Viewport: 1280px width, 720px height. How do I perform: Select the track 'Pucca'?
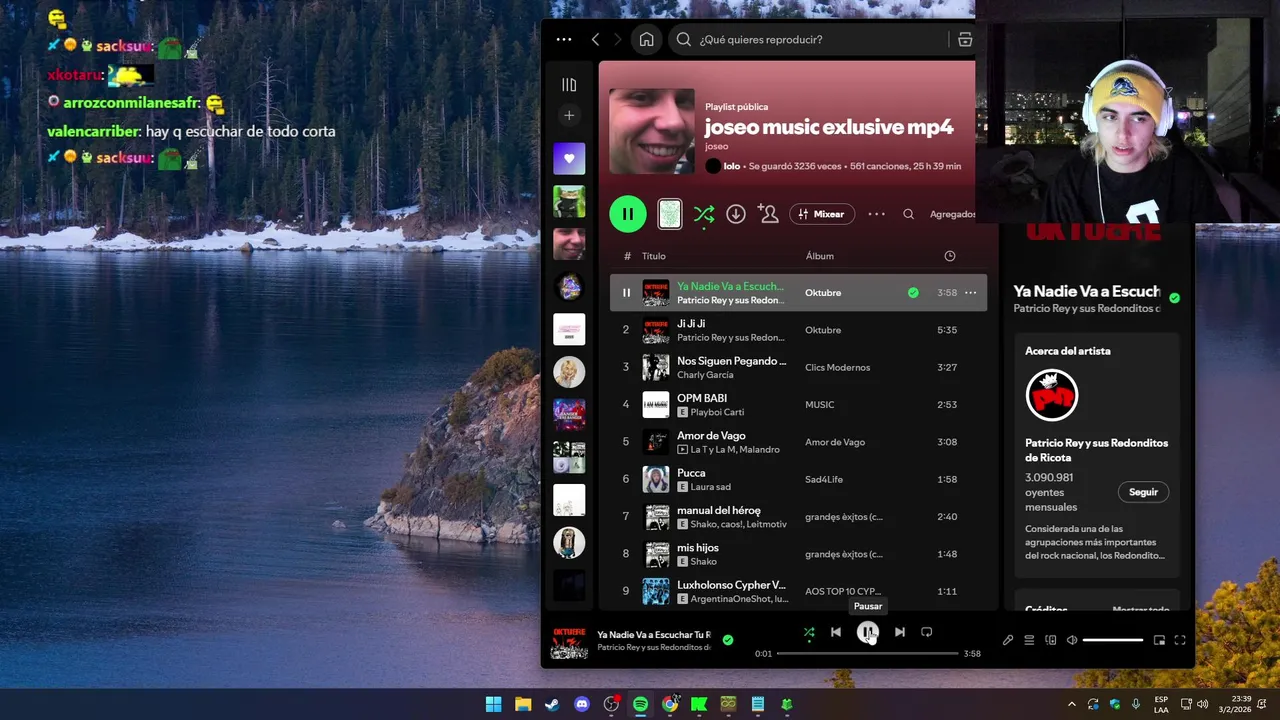[691, 473]
